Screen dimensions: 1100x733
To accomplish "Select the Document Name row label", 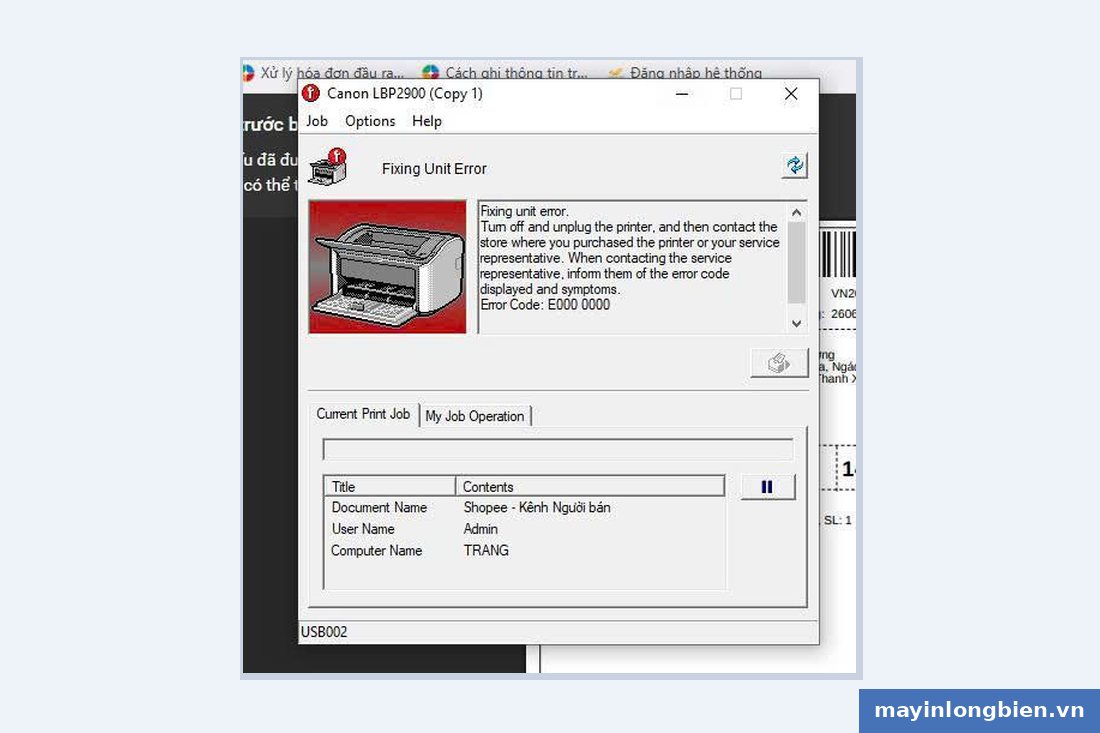I will (x=379, y=508).
